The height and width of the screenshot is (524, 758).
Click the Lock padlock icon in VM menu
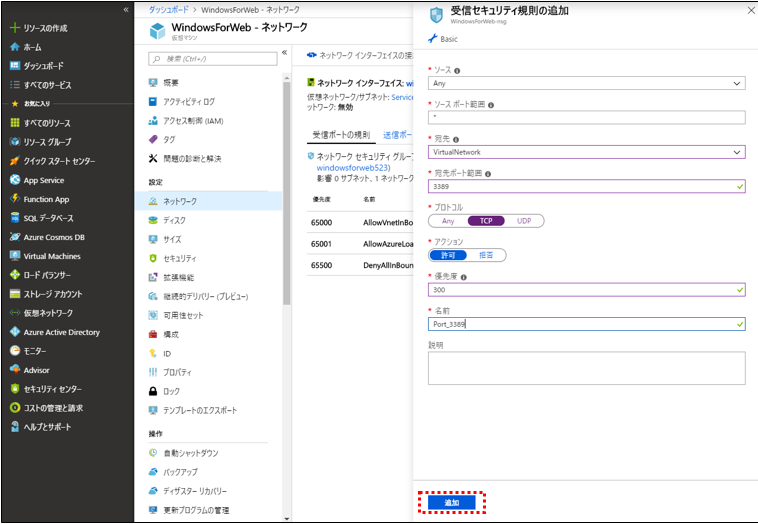coord(153,391)
